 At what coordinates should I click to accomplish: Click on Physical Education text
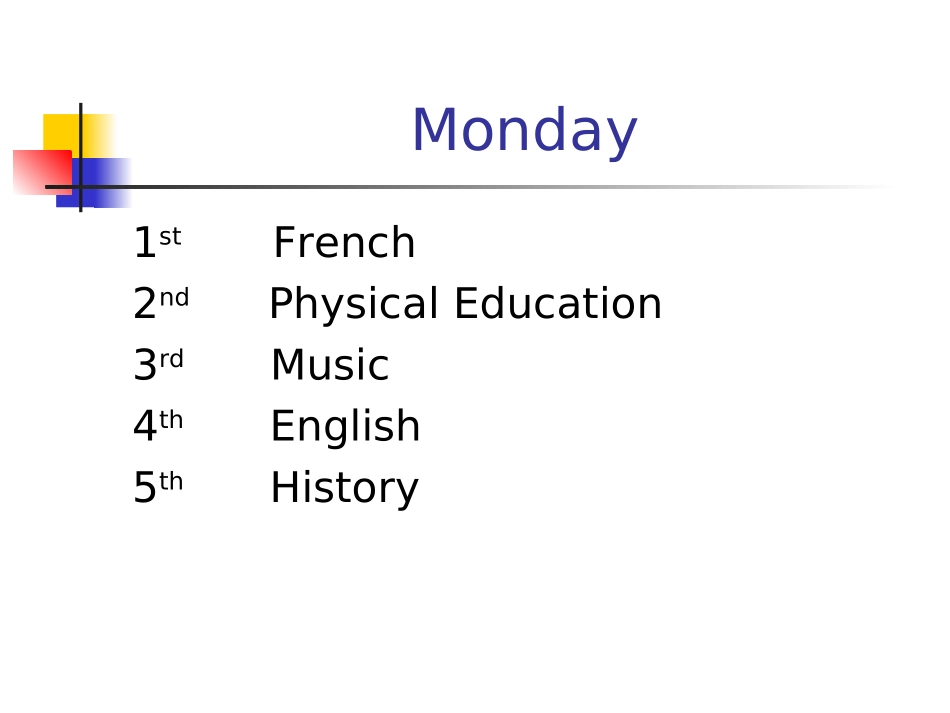point(465,305)
